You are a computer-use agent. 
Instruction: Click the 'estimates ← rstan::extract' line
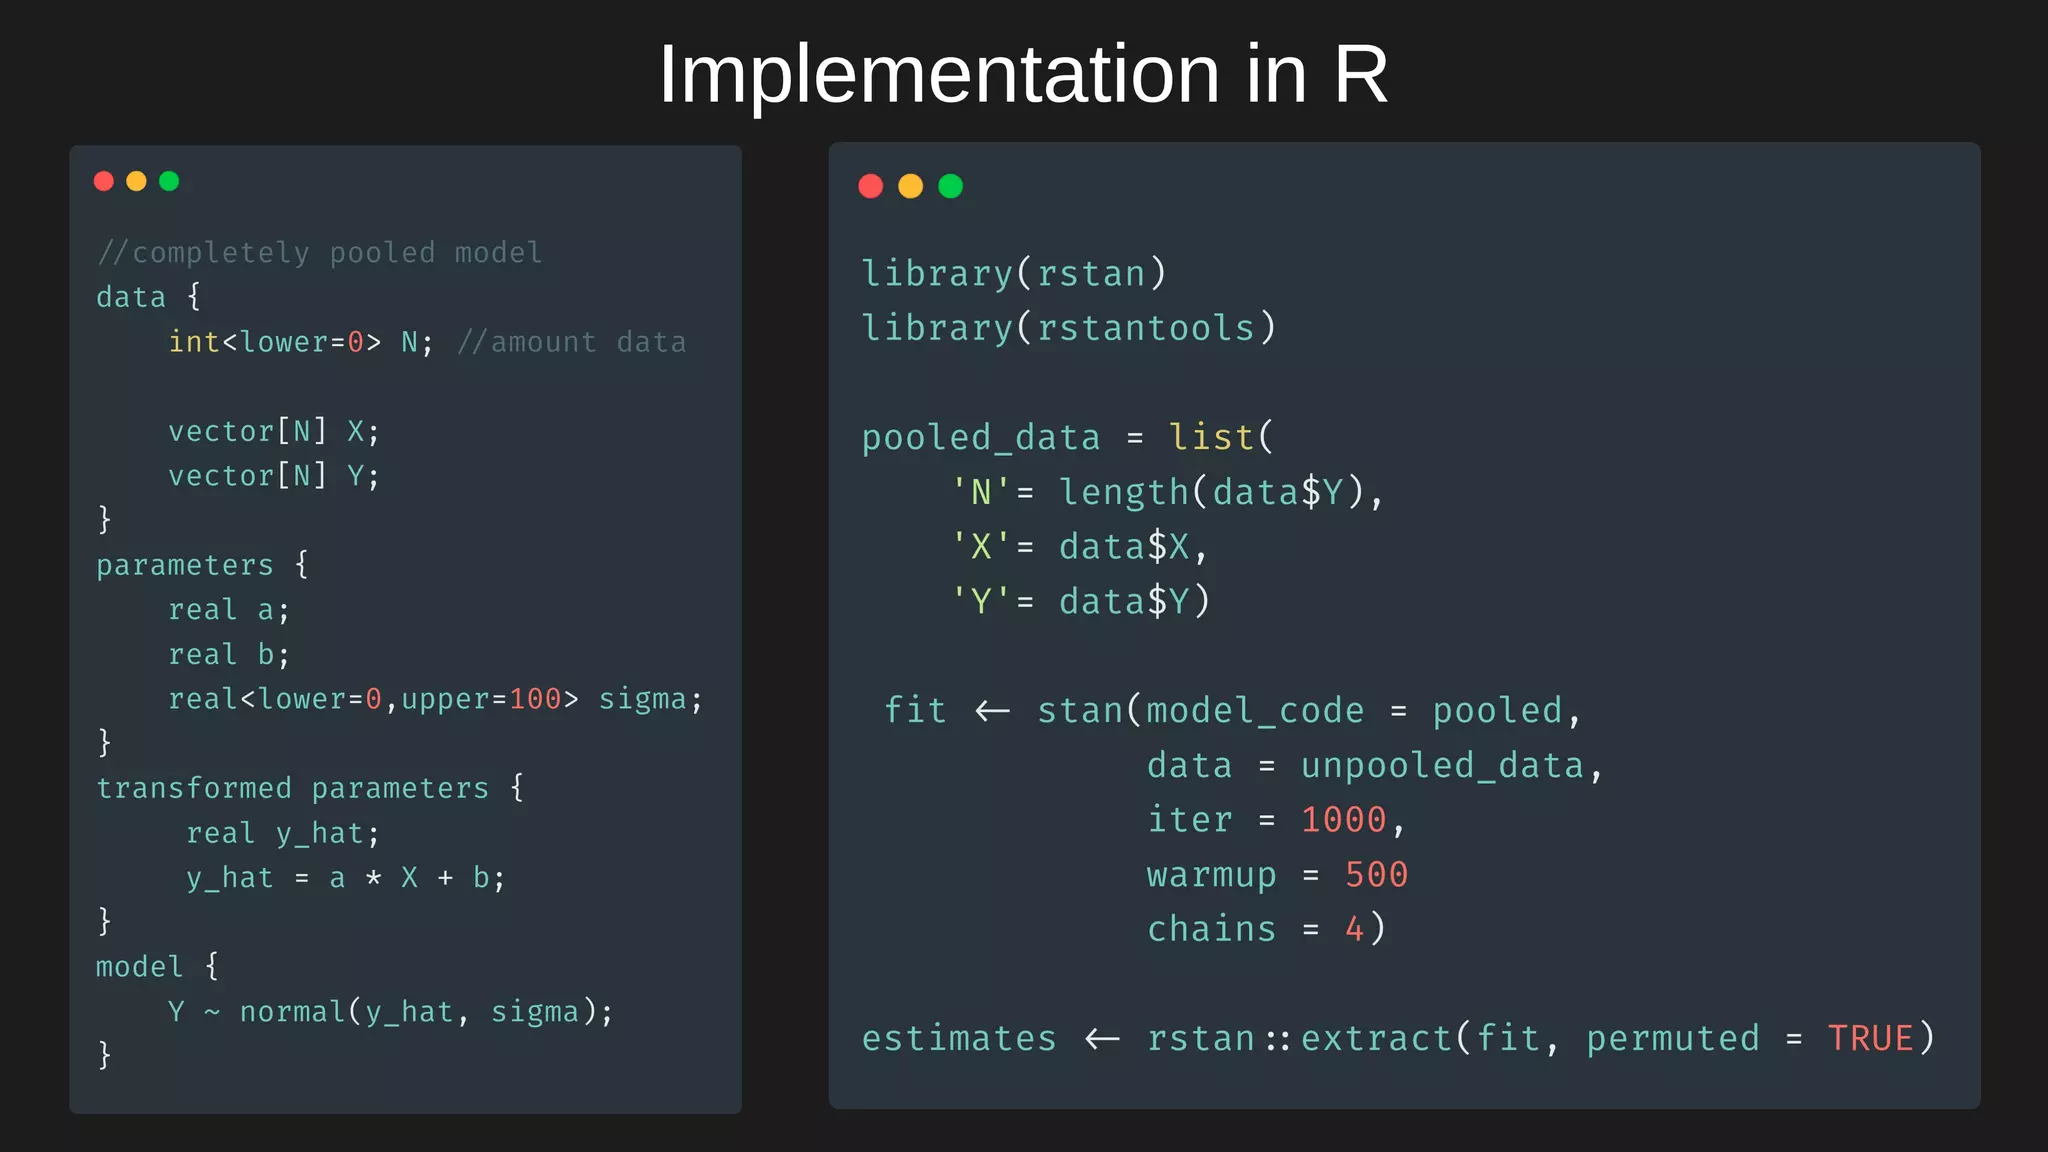coord(1399,1039)
